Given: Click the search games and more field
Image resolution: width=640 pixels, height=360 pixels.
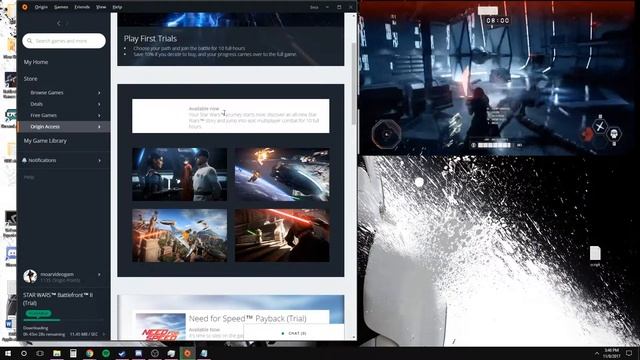Looking at the screenshot, I should point(64,41).
